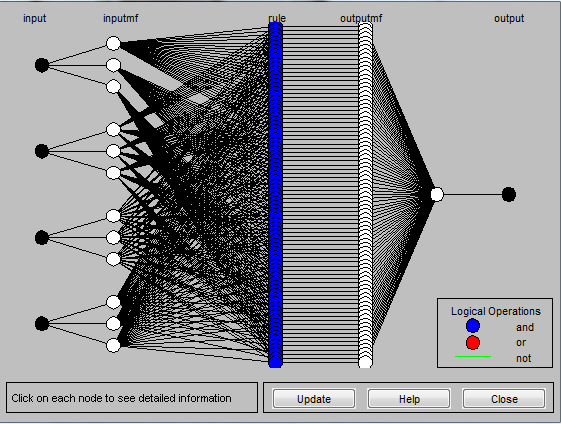Viewport: 561px width, 424px height.
Task: Click the first input node at top
Action: pos(42,65)
